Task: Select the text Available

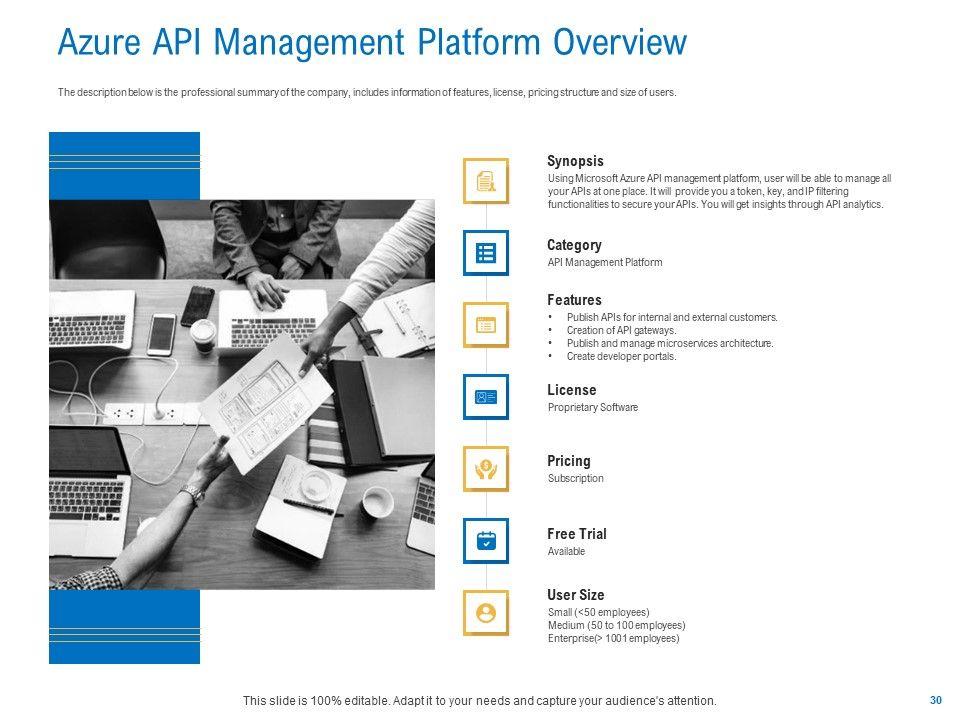Action: pyautogui.click(x=566, y=551)
